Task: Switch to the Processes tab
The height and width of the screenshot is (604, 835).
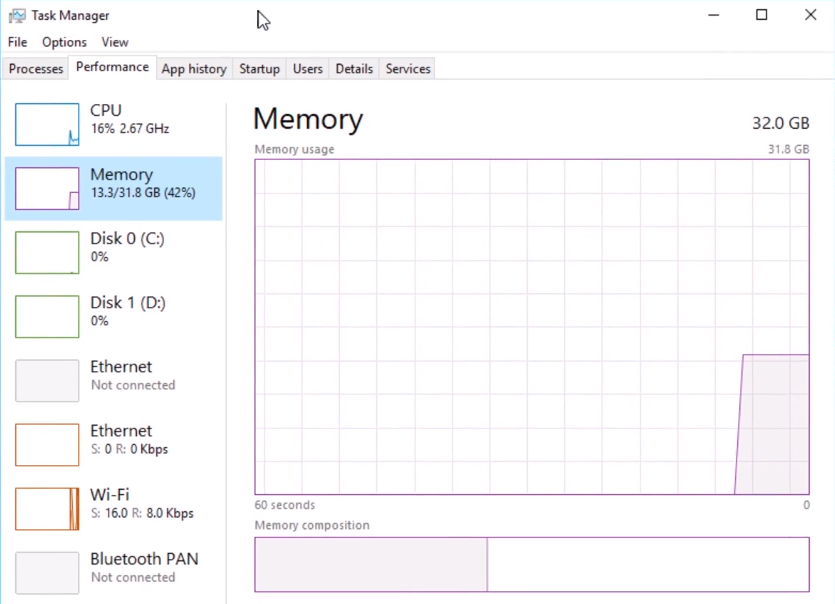Action: point(36,69)
